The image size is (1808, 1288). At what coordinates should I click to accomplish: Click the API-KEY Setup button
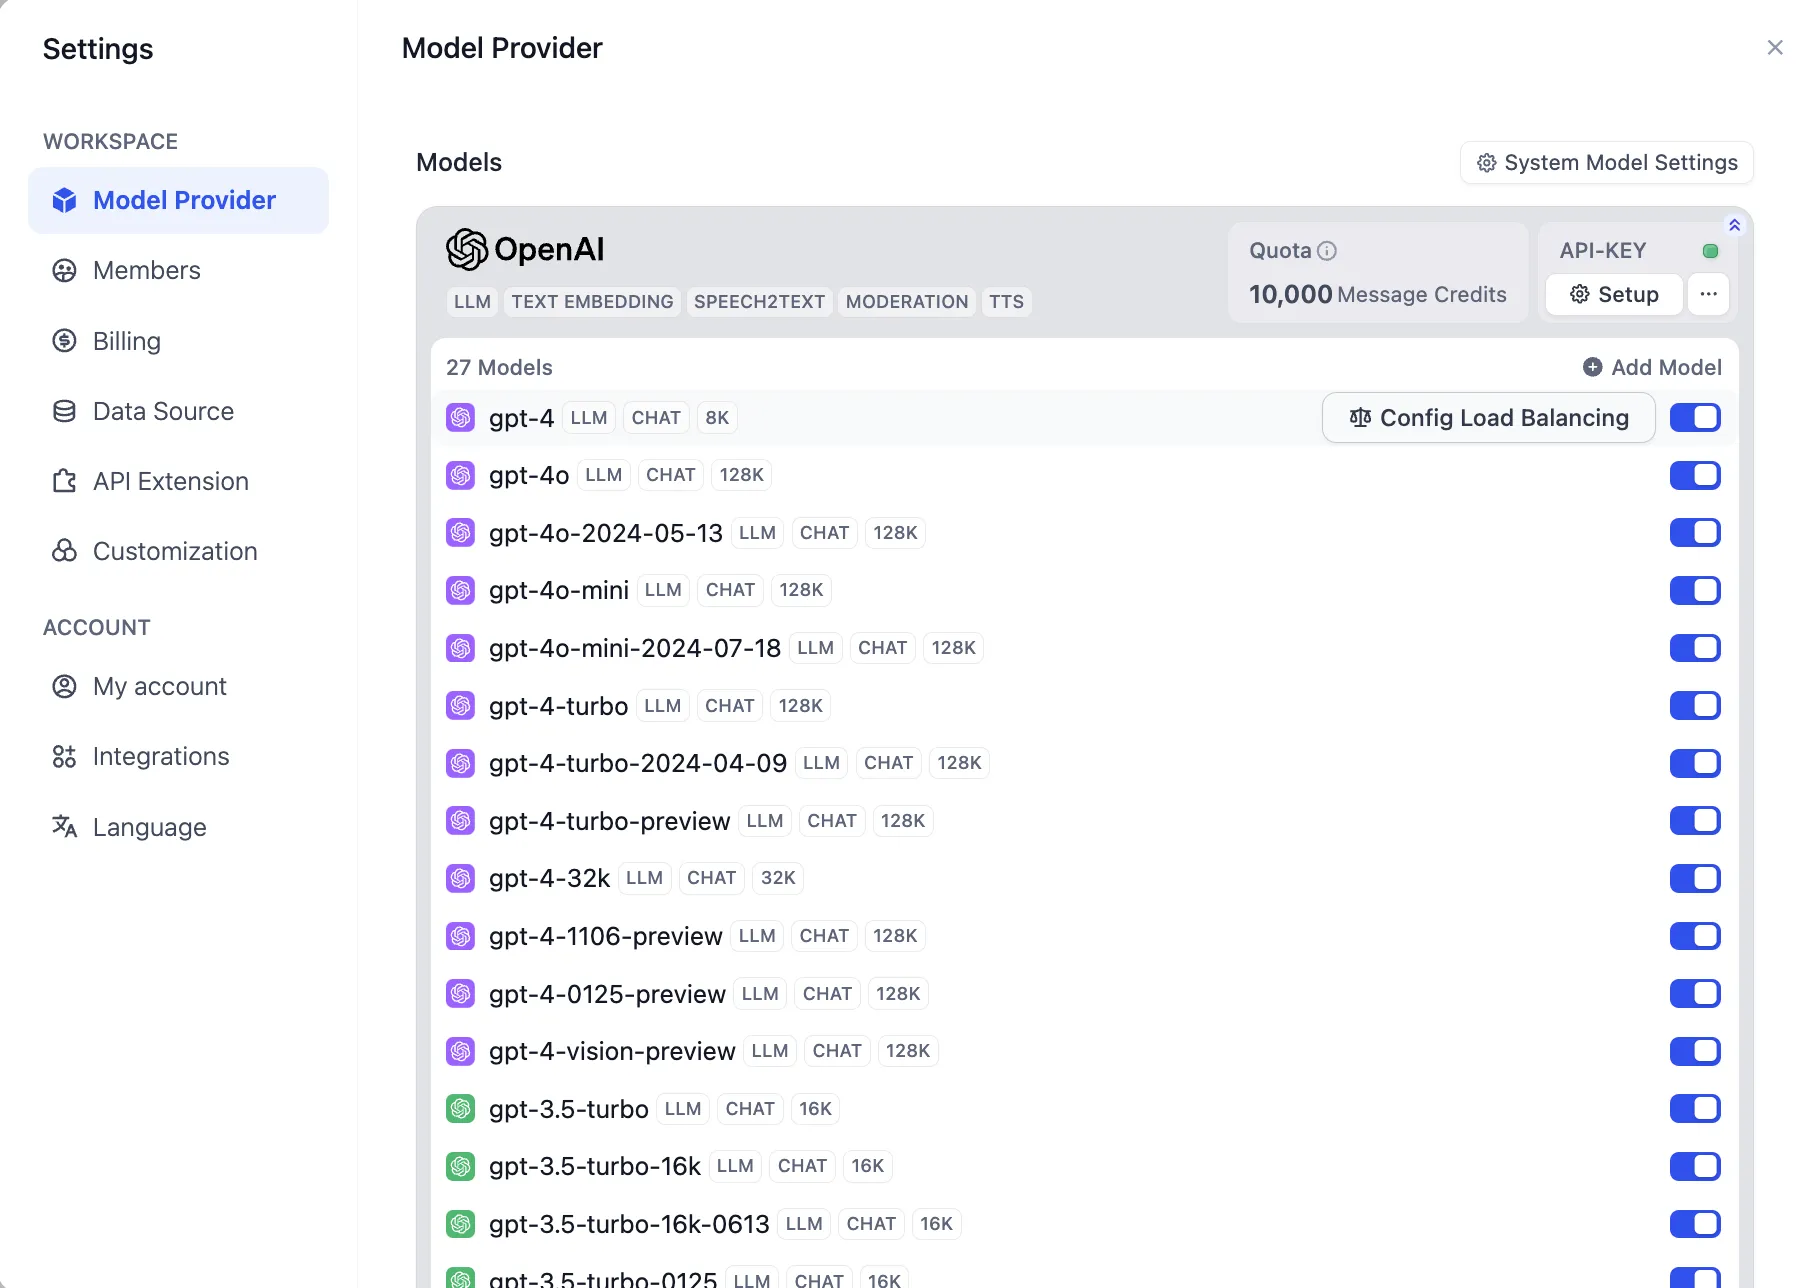click(x=1614, y=294)
